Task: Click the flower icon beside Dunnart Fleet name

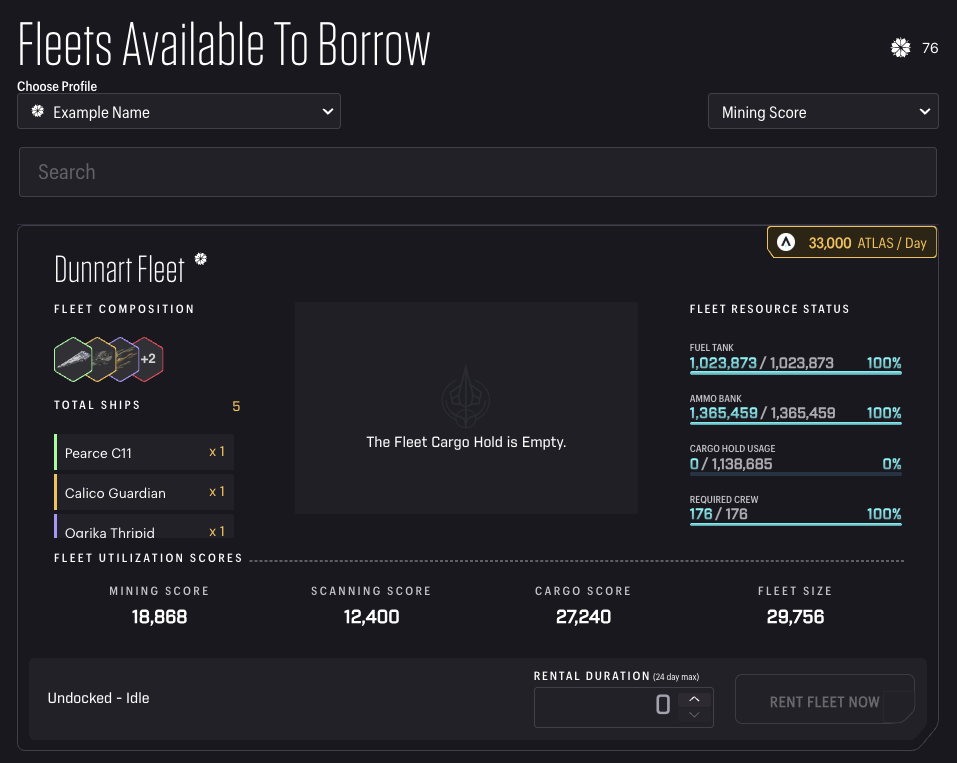Action: point(201,258)
